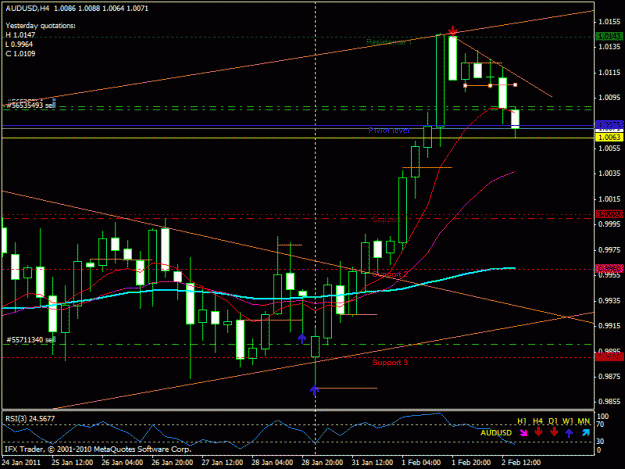Image resolution: width=625 pixels, height=469 pixels.
Task: Click the 24 Jan 2011 time axis label
Action: click(21, 463)
